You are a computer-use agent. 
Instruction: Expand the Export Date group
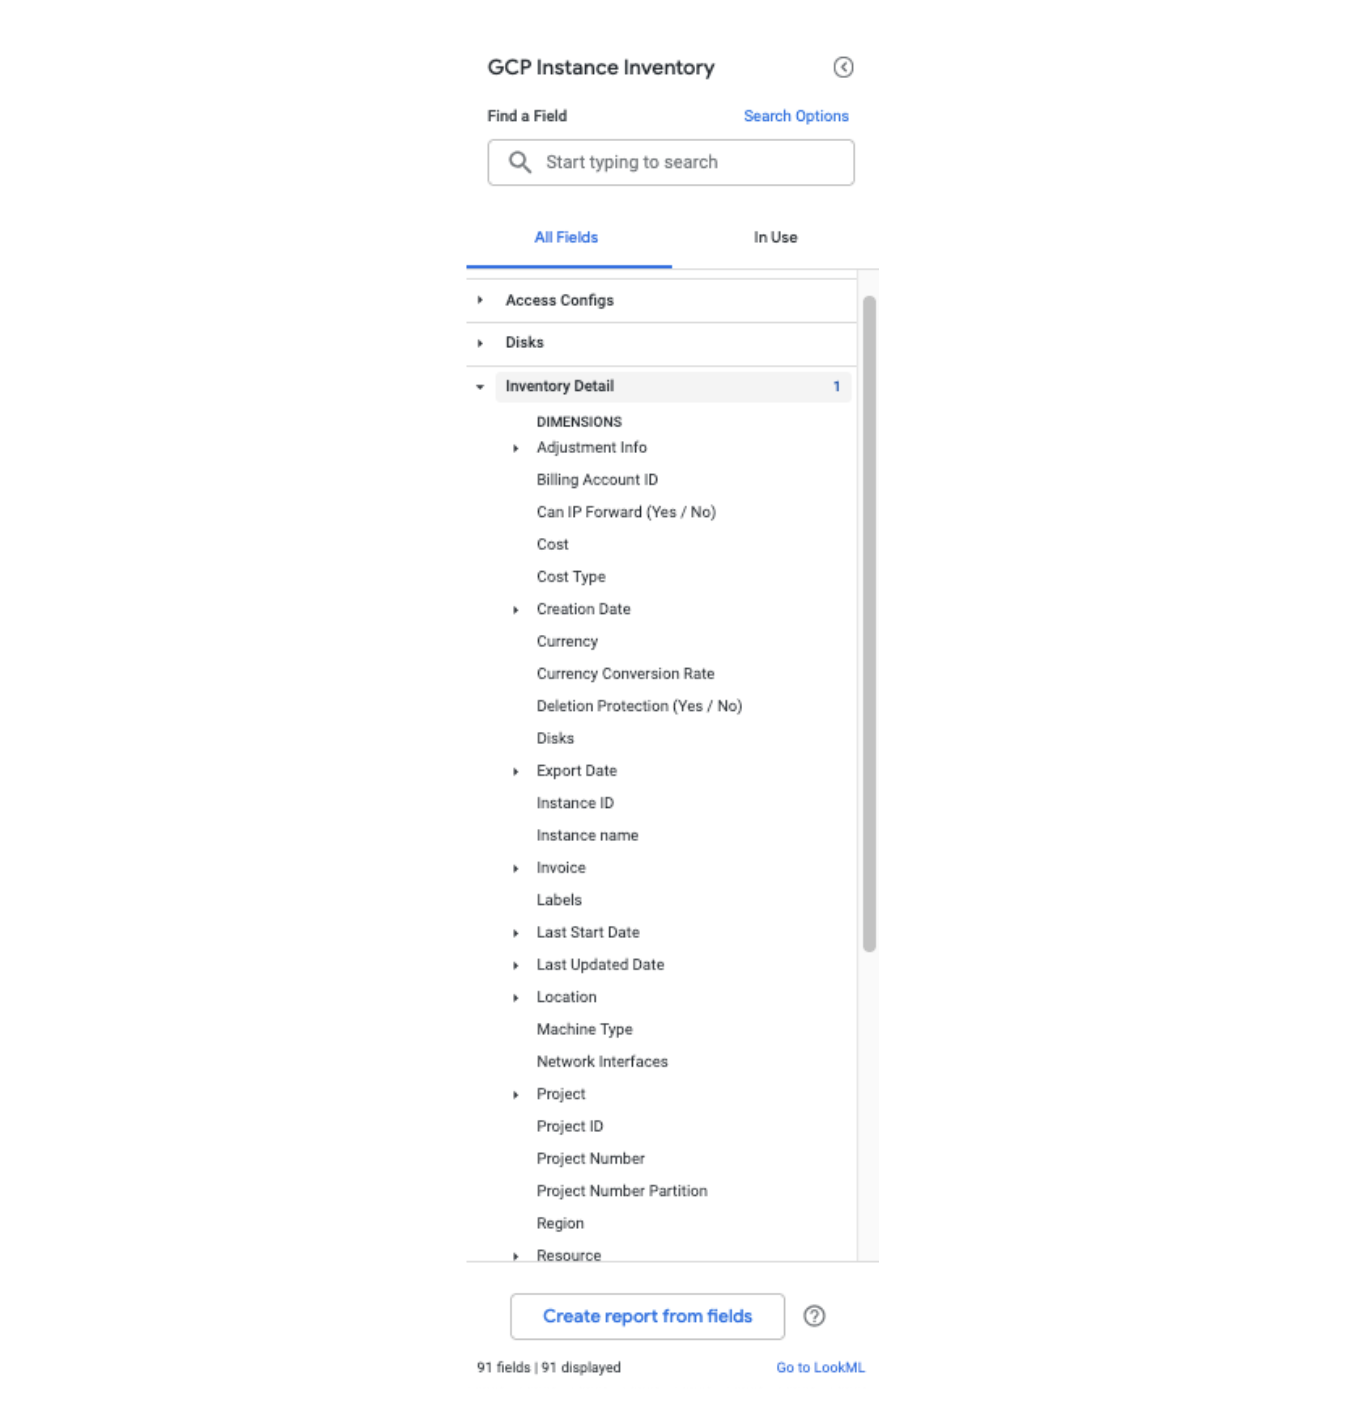[x=516, y=771]
